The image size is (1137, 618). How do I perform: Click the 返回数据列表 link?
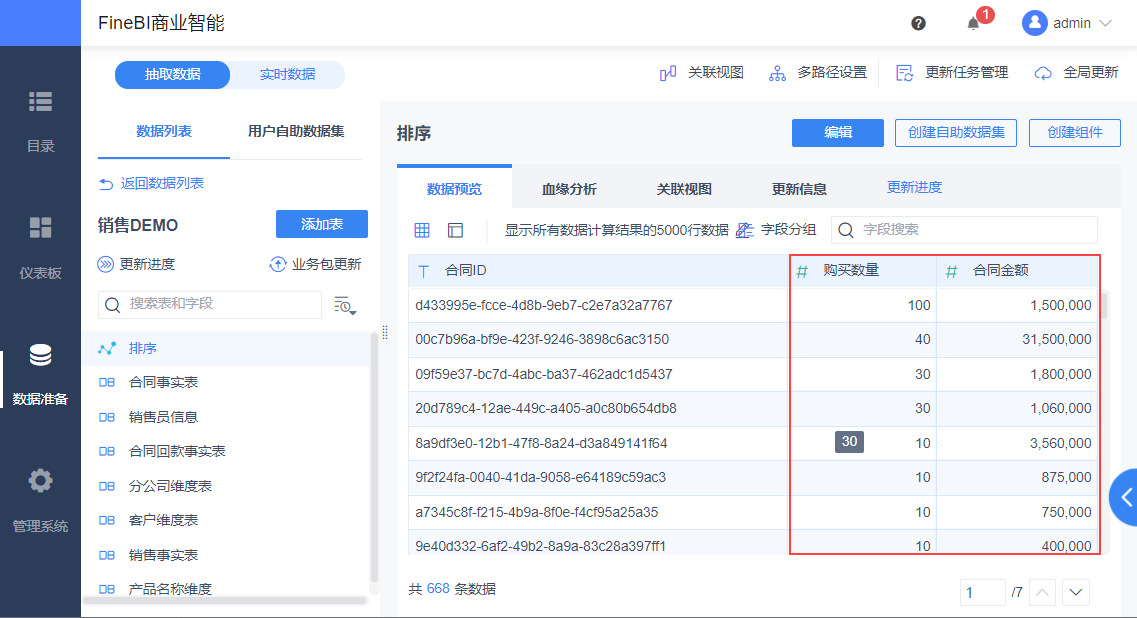click(x=162, y=184)
